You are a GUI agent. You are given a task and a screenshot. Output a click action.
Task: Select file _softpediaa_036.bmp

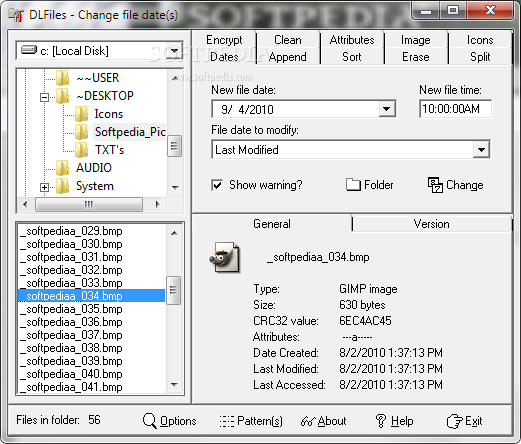pos(92,322)
